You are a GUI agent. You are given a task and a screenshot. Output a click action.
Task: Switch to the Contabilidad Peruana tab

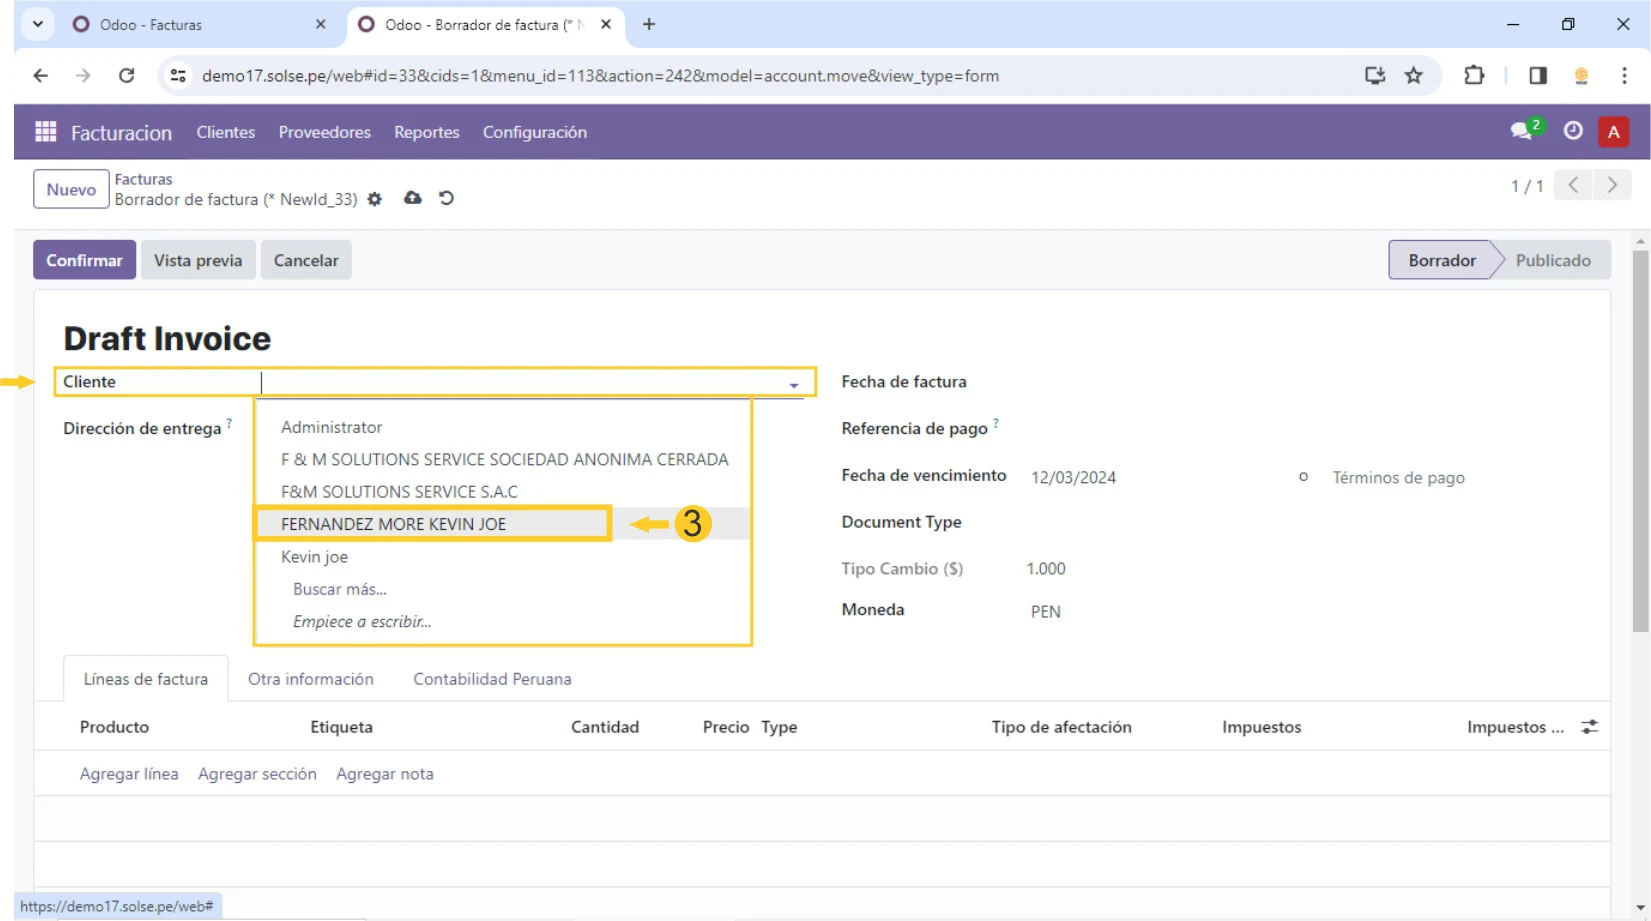[492, 679]
